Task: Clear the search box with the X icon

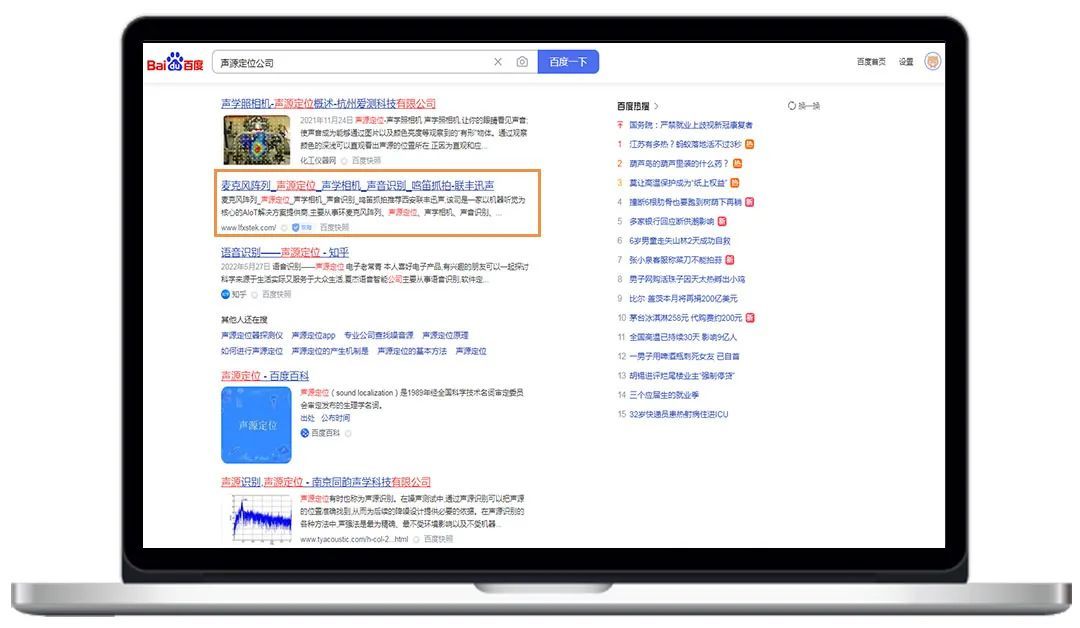Action: click(498, 62)
